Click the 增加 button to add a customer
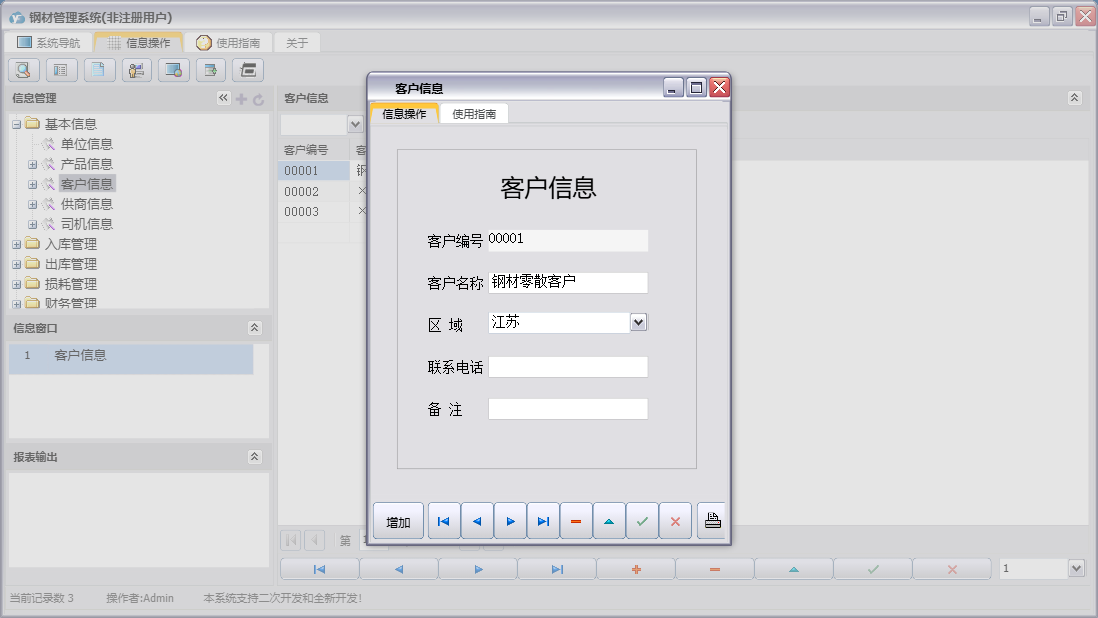 click(x=397, y=520)
